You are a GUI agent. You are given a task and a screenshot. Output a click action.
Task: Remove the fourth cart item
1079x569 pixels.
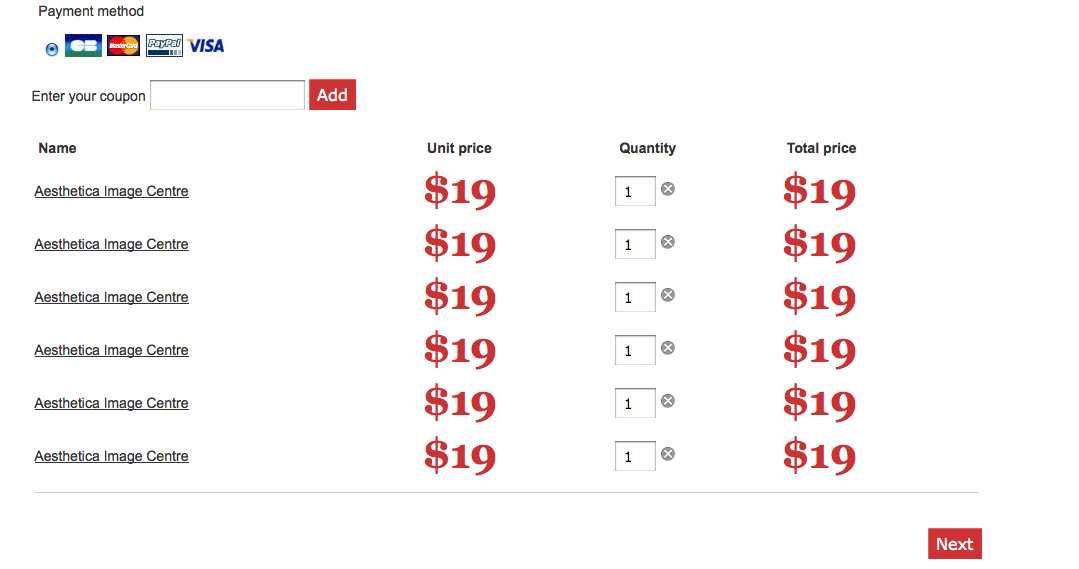tap(668, 348)
